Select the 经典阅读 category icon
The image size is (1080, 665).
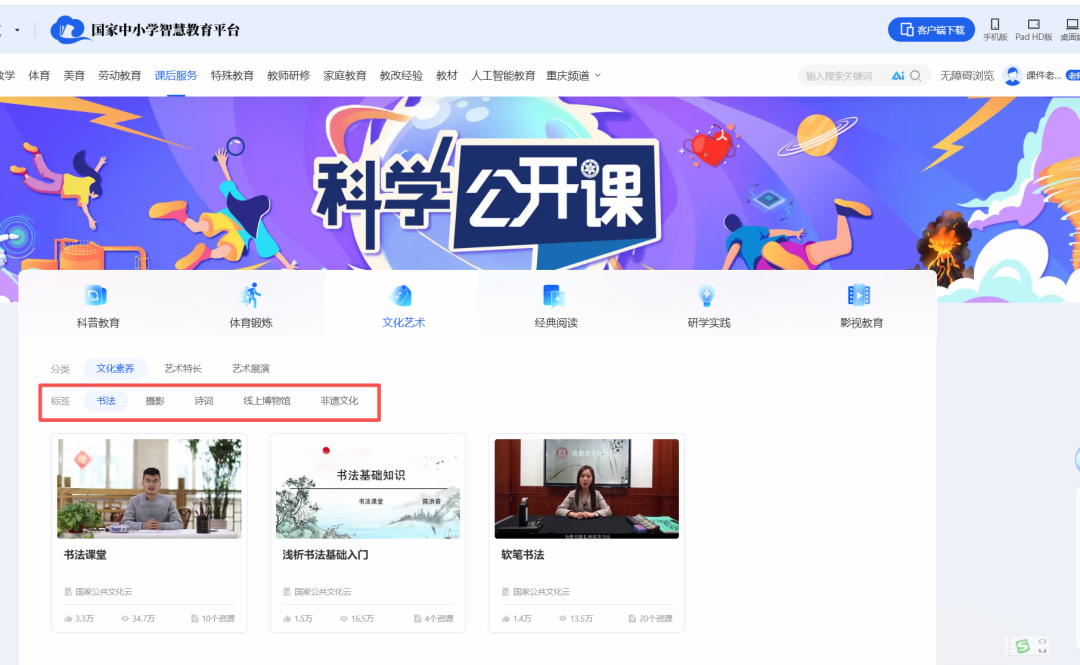[x=553, y=303]
